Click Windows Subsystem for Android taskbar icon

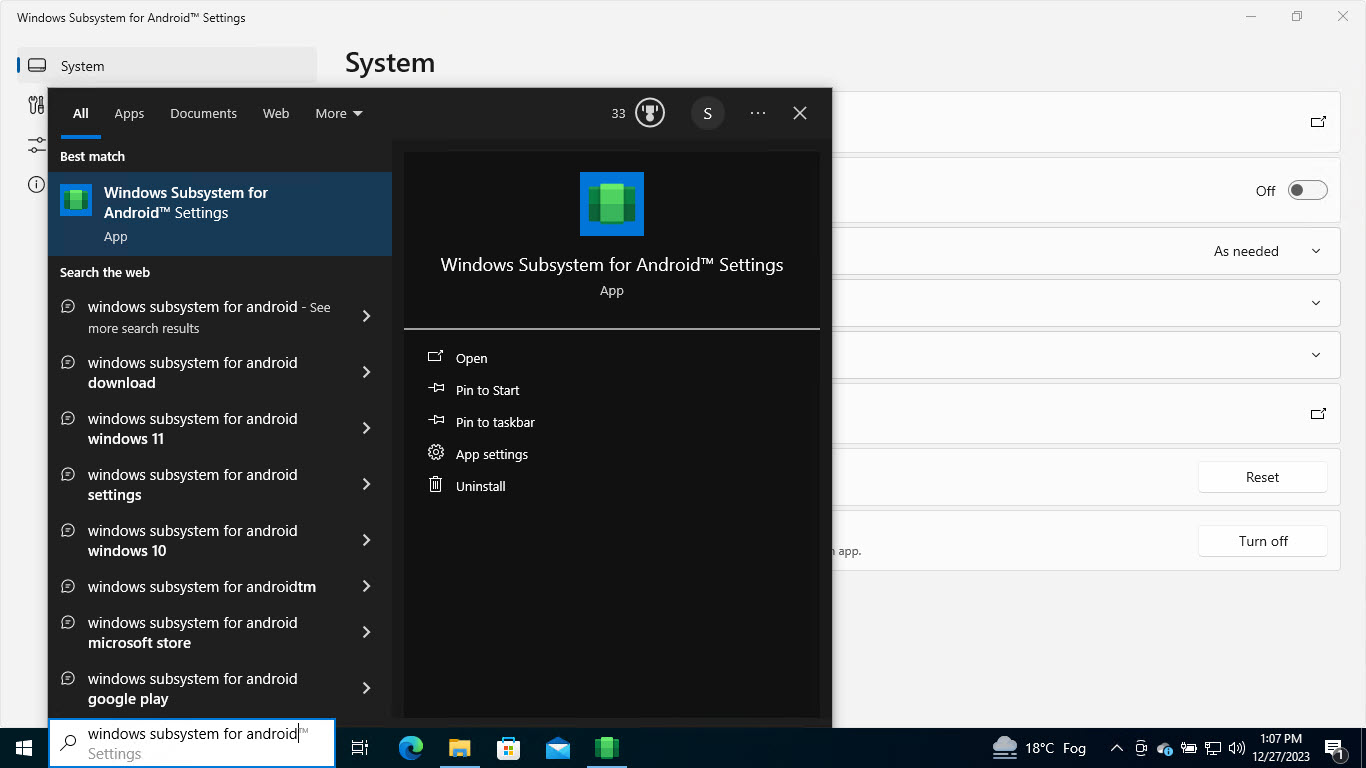tap(607, 747)
